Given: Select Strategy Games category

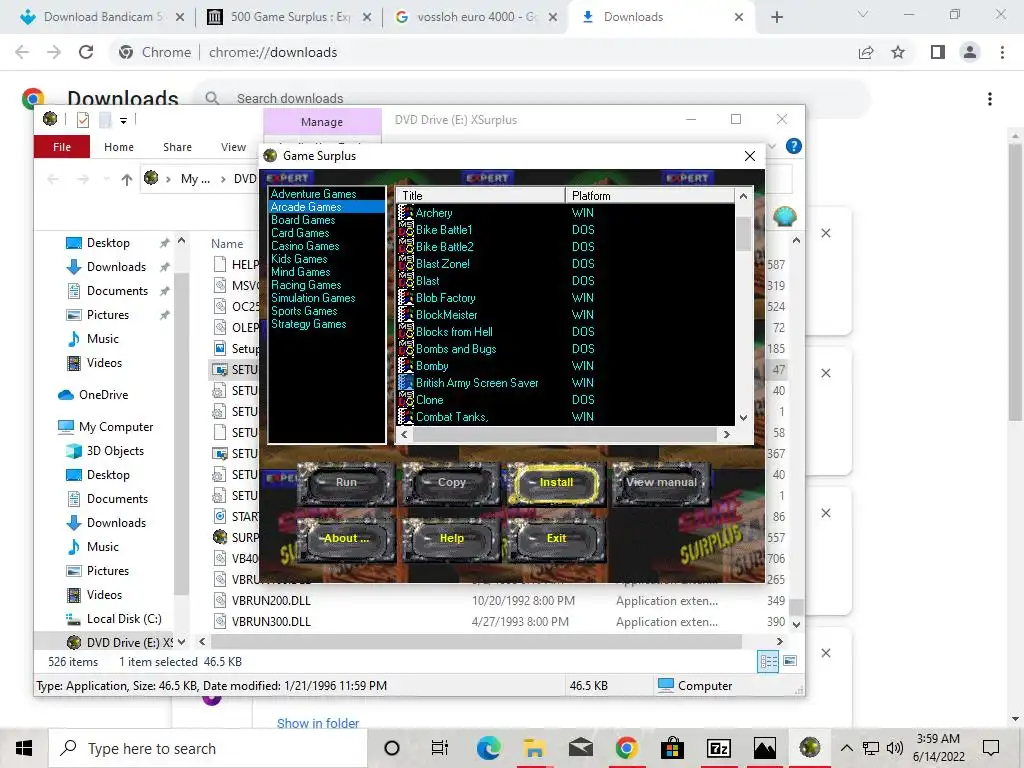Looking at the screenshot, I should pyautogui.click(x=308, y=325).
